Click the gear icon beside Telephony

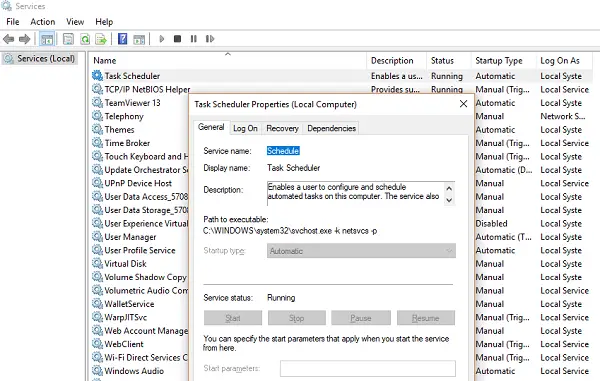click(98, 116)
